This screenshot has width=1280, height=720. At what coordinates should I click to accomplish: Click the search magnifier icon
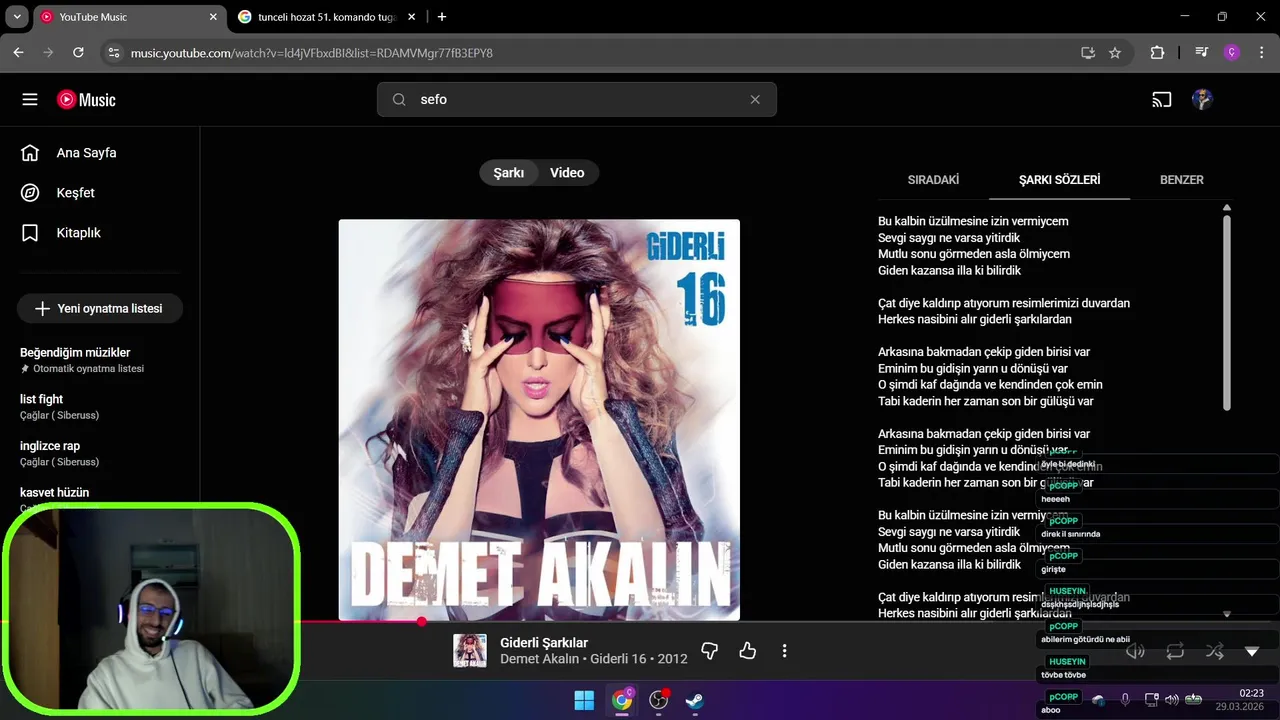pyautogui.click(x=399, y=100)
